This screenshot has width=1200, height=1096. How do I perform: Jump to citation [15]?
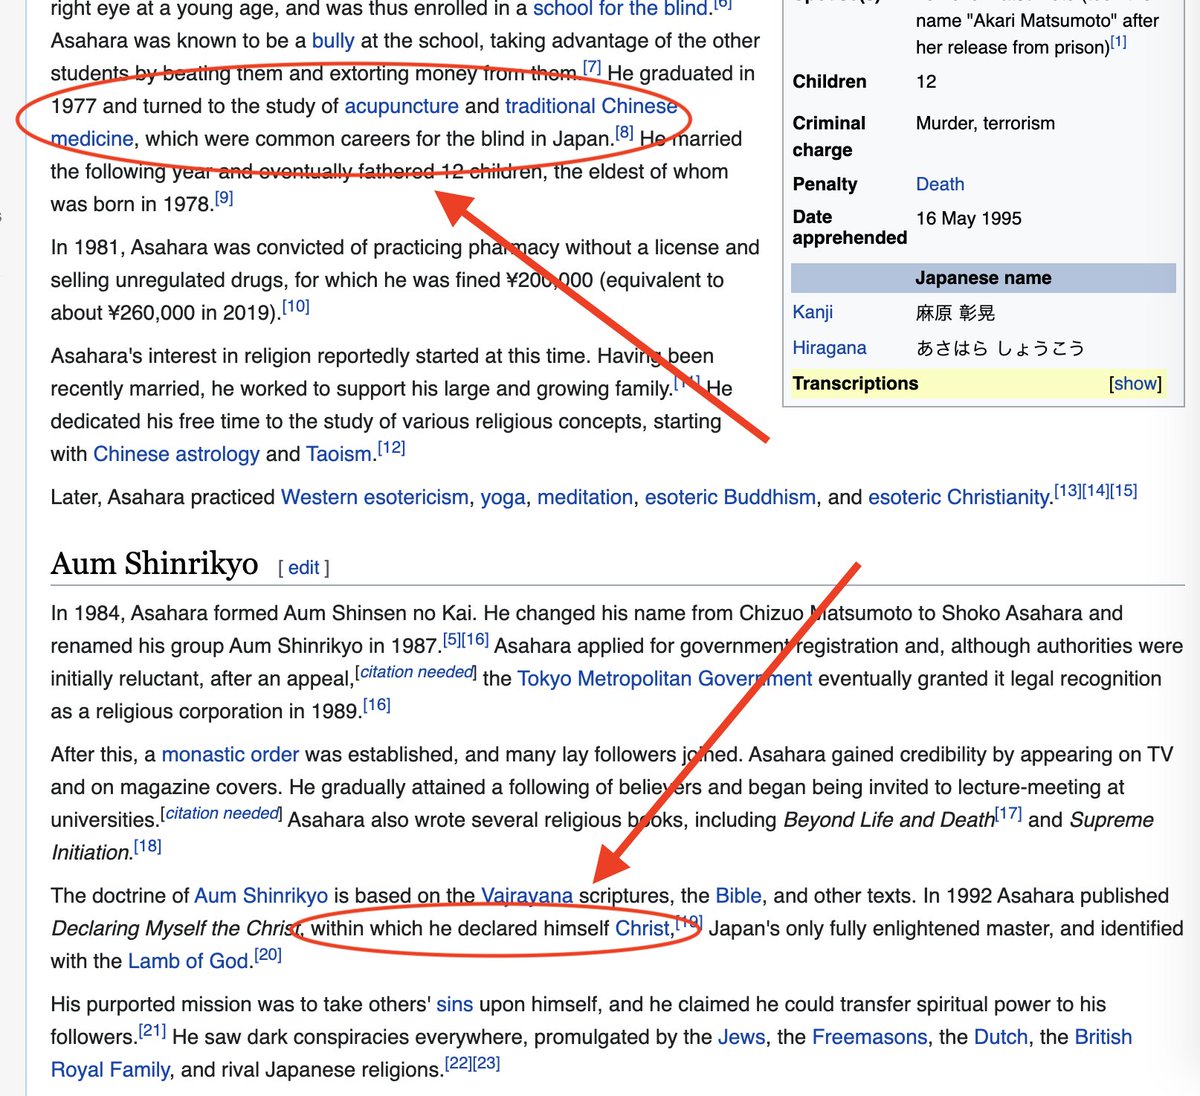click(x=1124, y=491)
